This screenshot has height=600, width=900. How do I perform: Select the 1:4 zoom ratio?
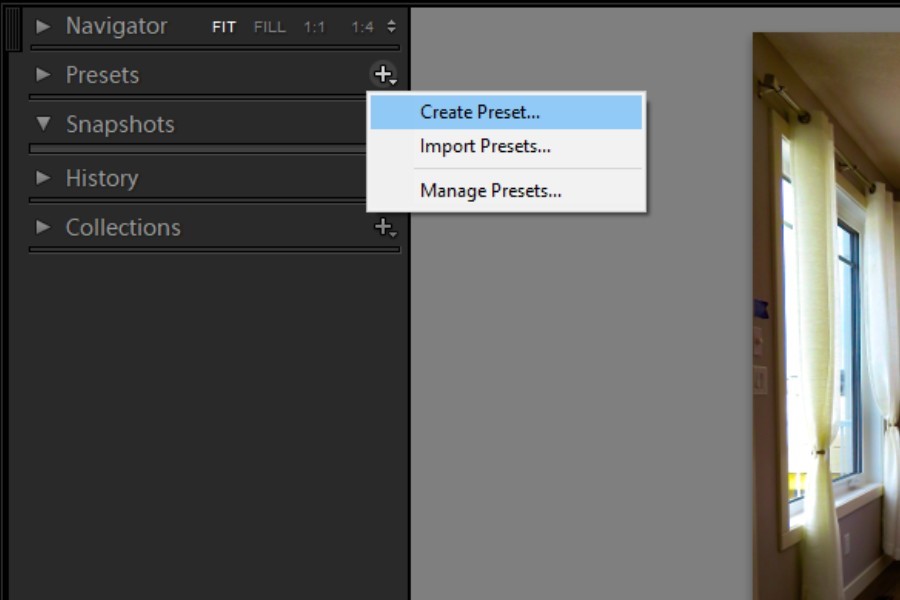362,27
